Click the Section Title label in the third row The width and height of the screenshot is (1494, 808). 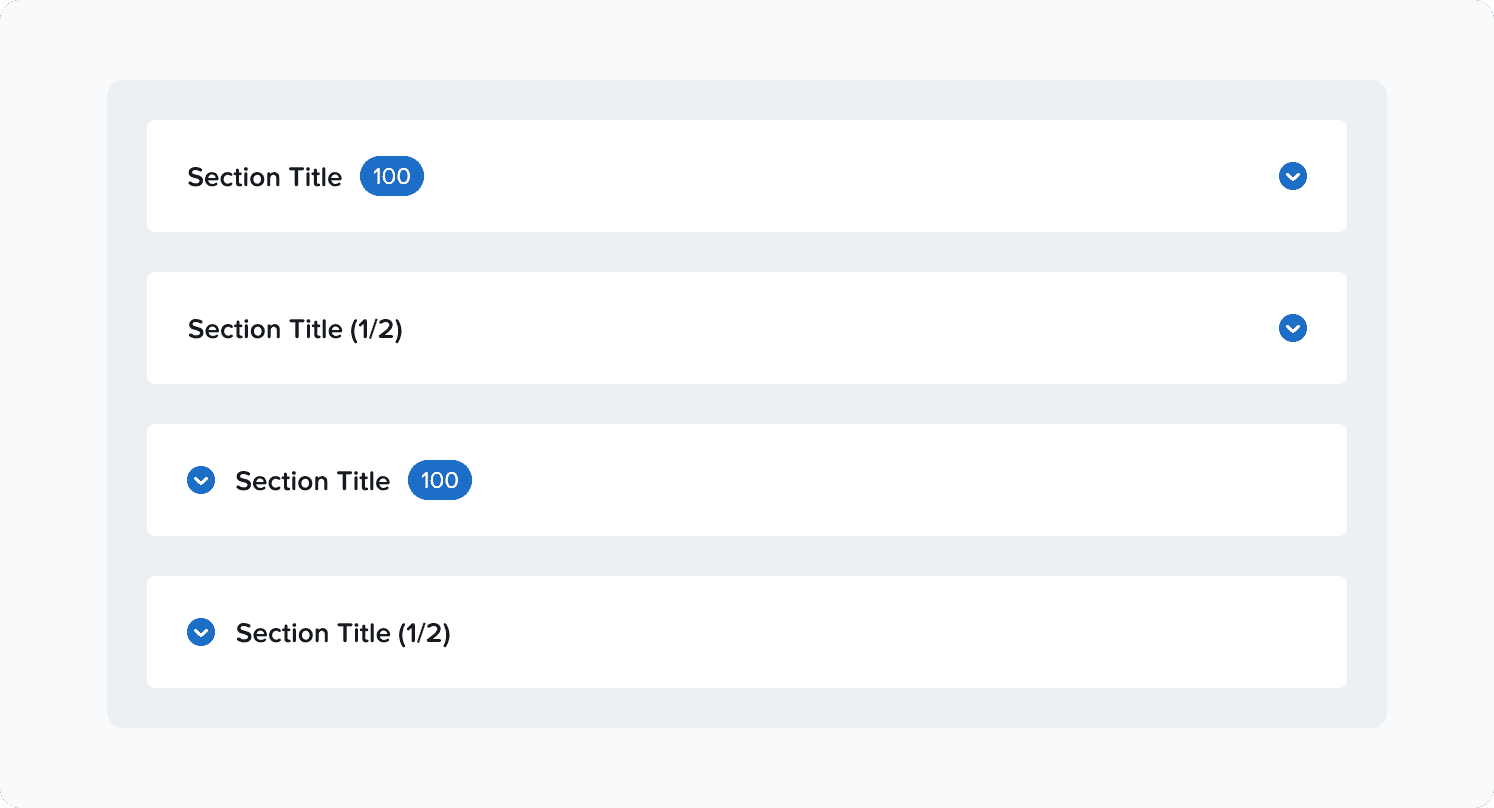coord(312,480)
